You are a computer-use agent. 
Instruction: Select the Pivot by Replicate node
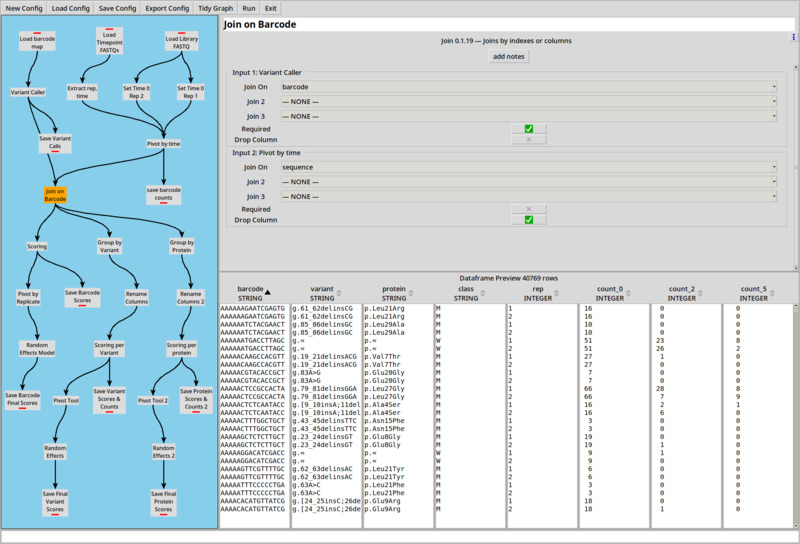[x=28, y=298]
